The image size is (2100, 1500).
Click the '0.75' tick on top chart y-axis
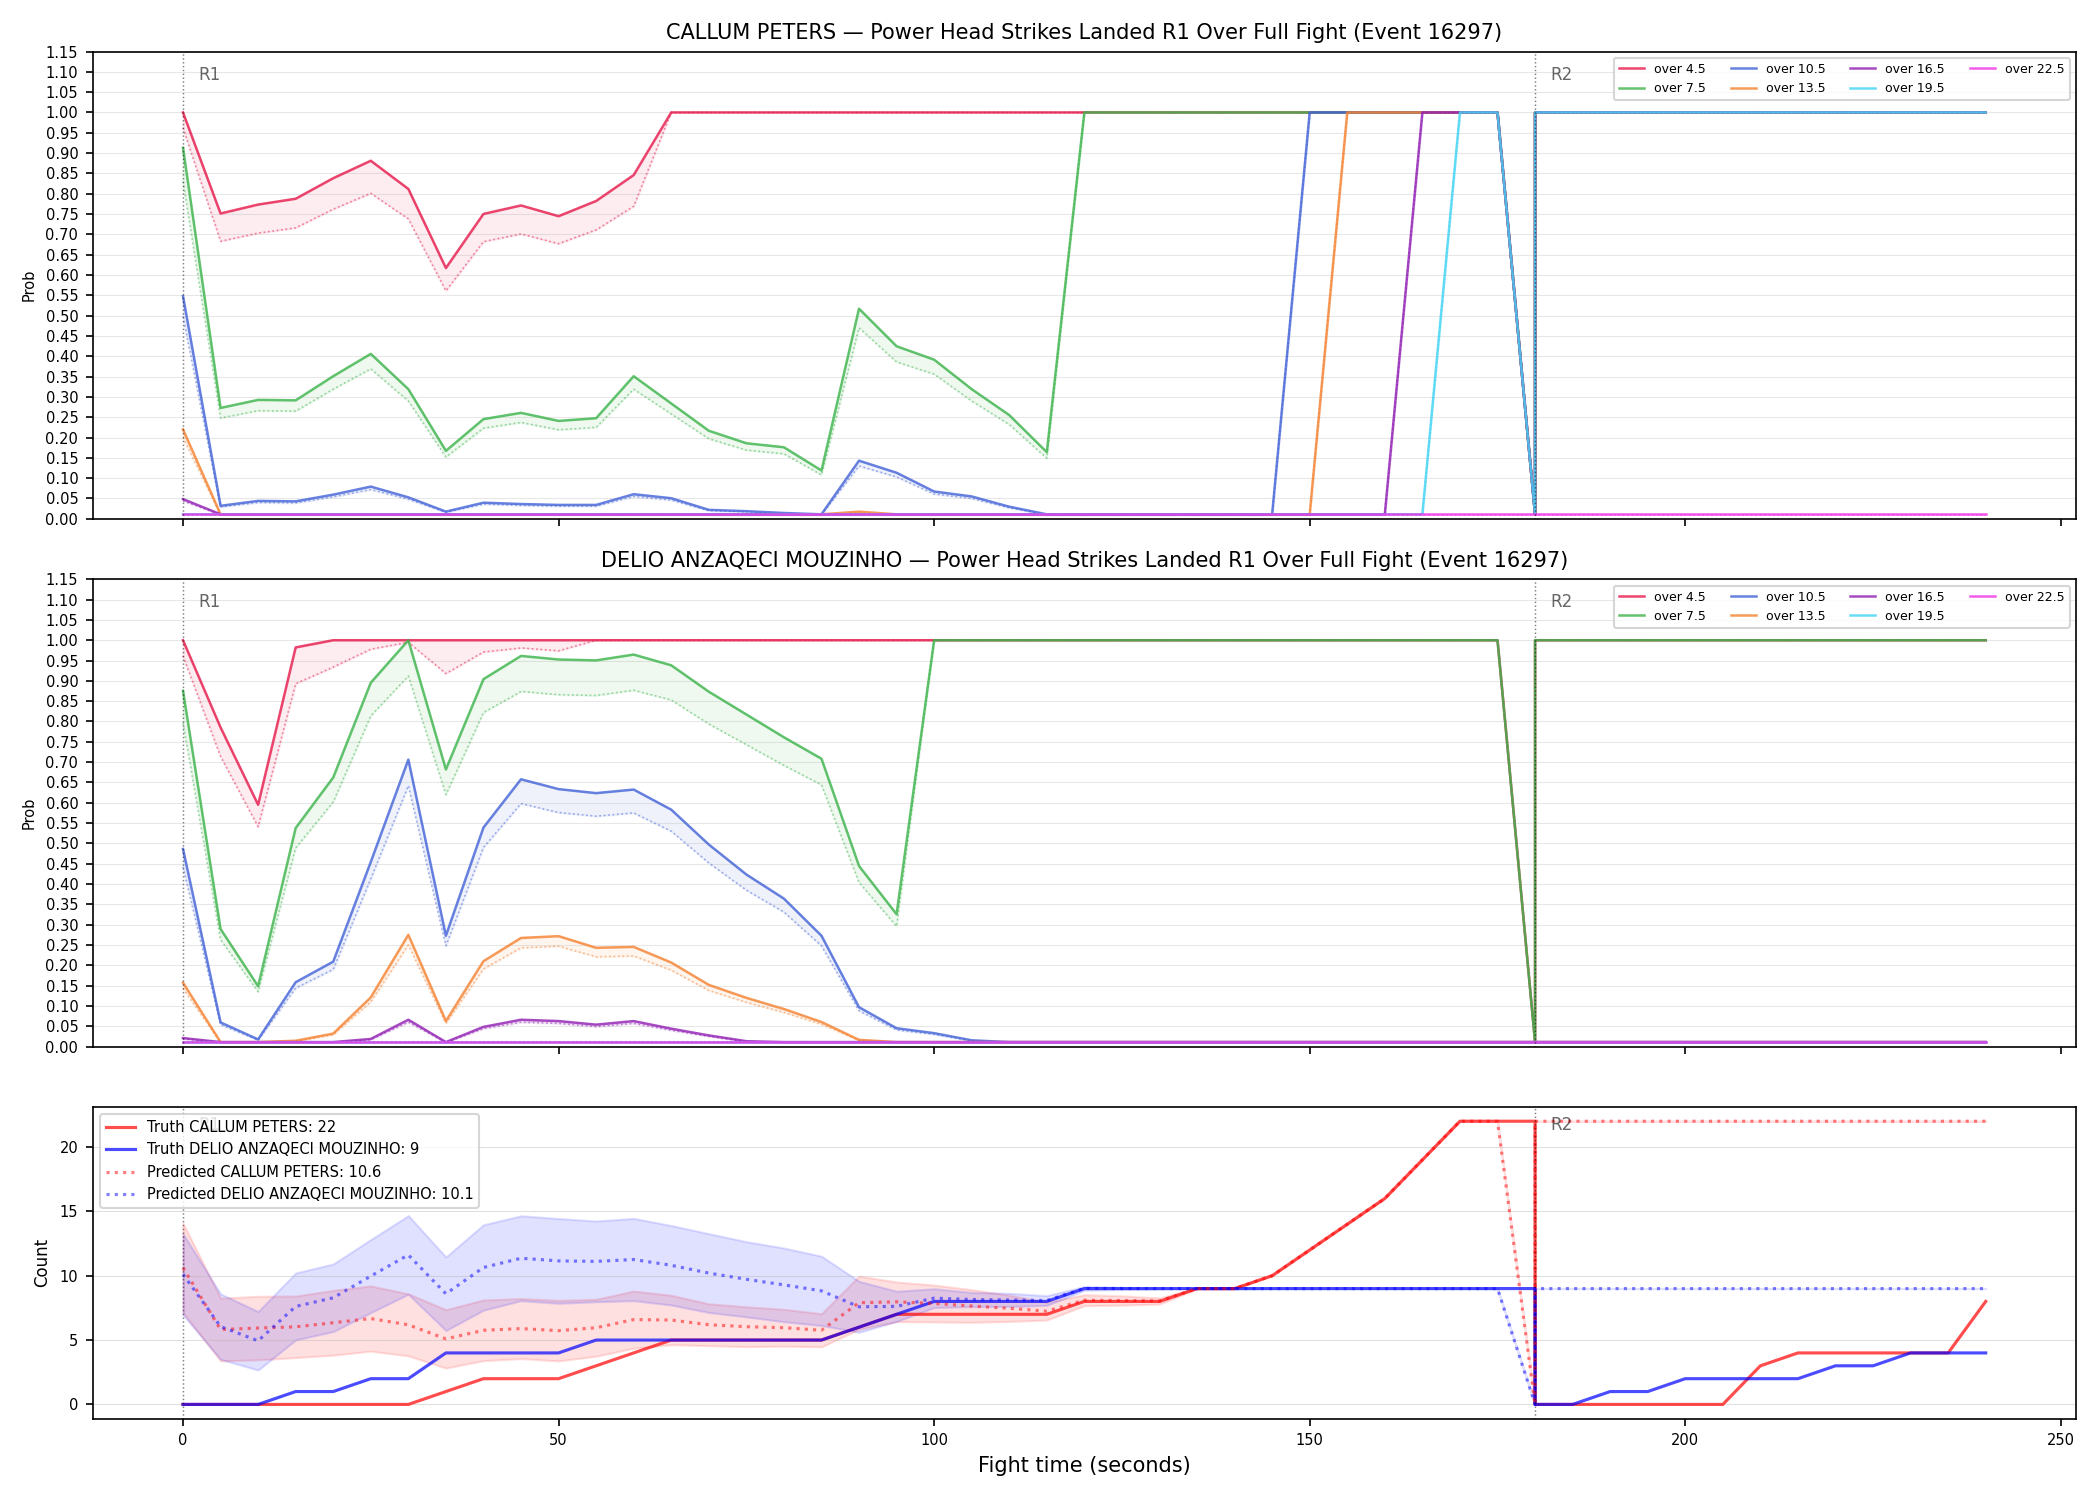pos(62,214)
